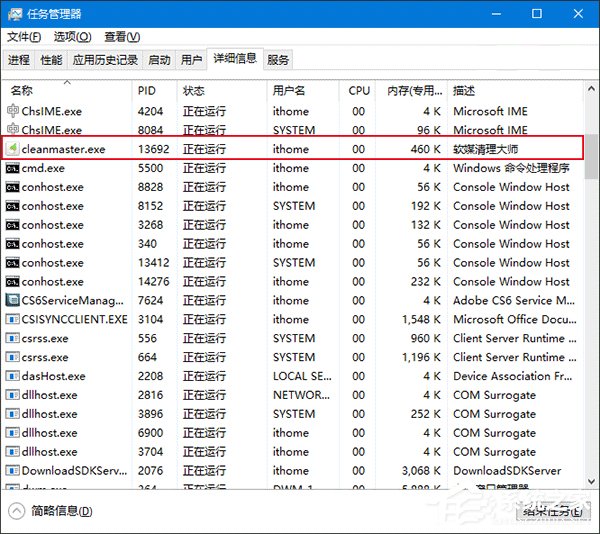This screenshot has width=600, height=534.
Task: Click the CS6ServiceManager process icon
Action: [13, 300]
